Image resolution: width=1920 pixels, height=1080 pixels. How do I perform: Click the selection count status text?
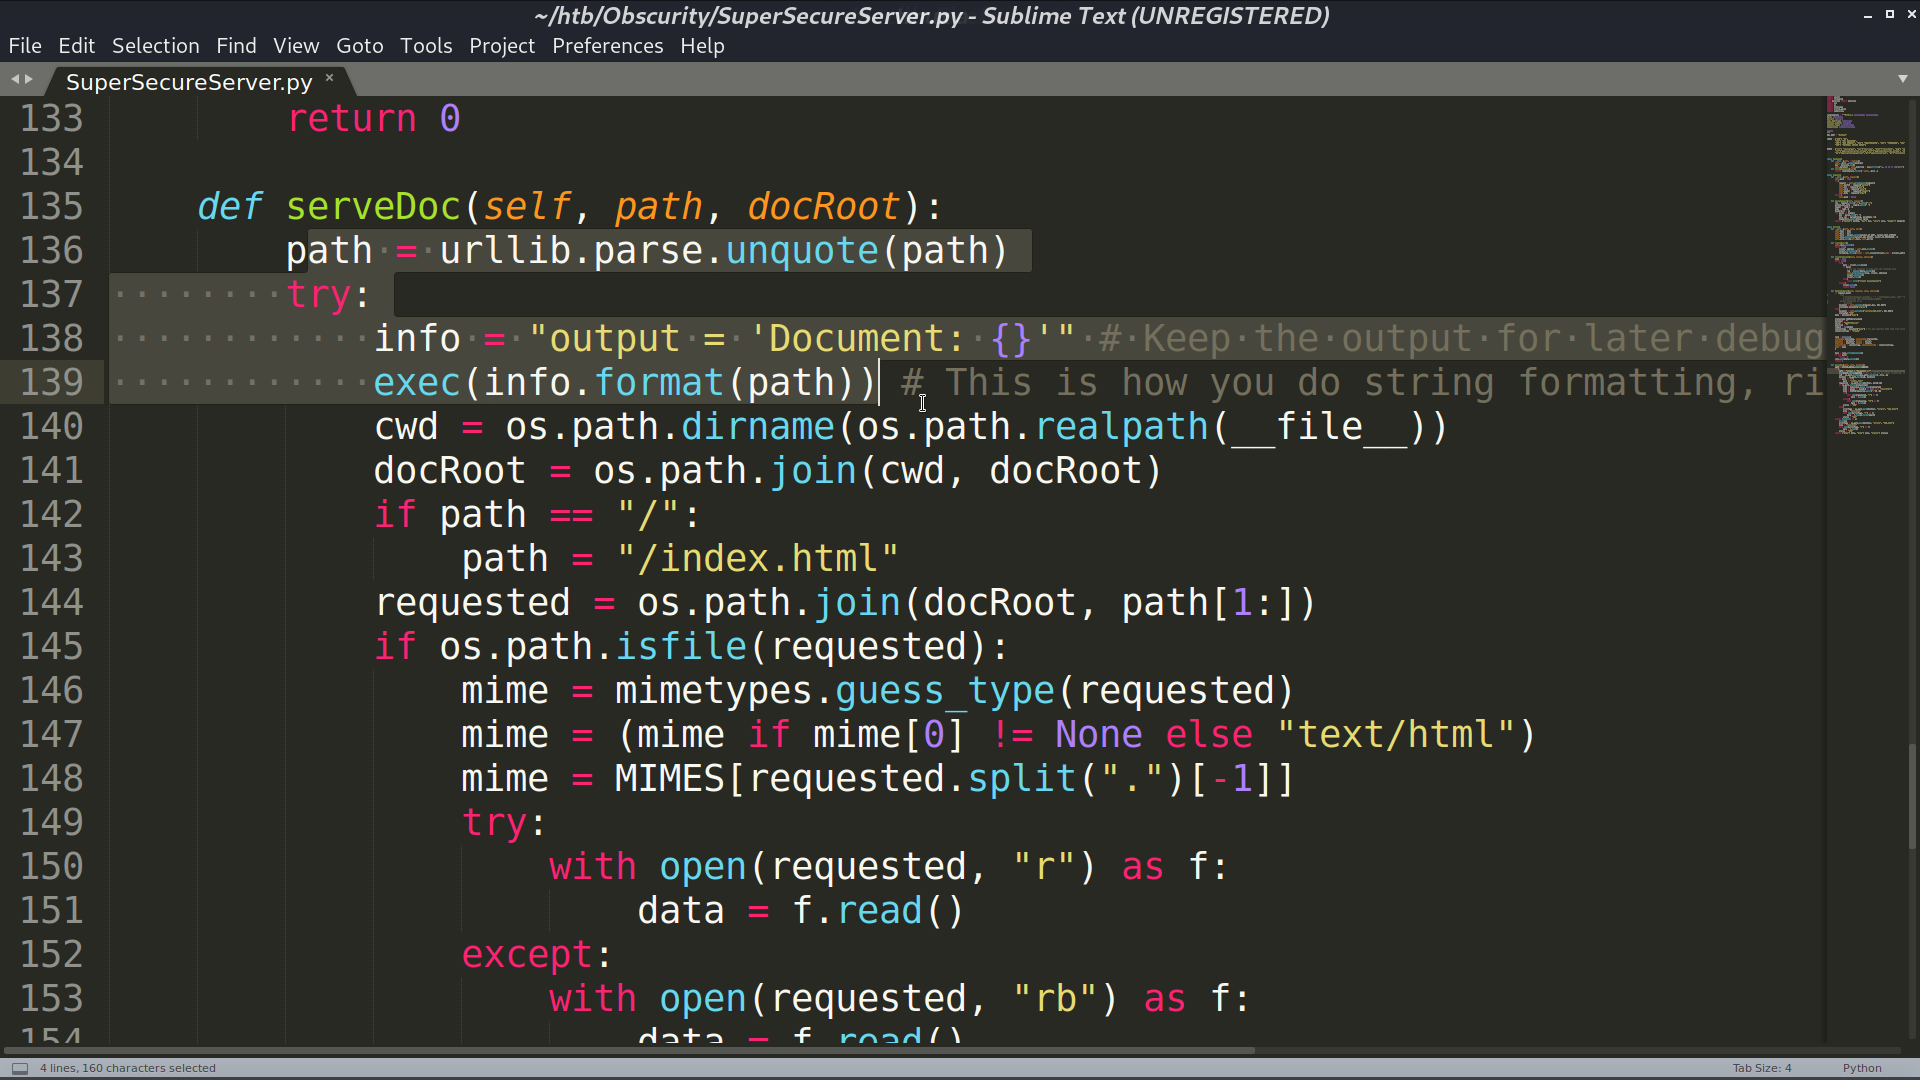[128, 1068]
